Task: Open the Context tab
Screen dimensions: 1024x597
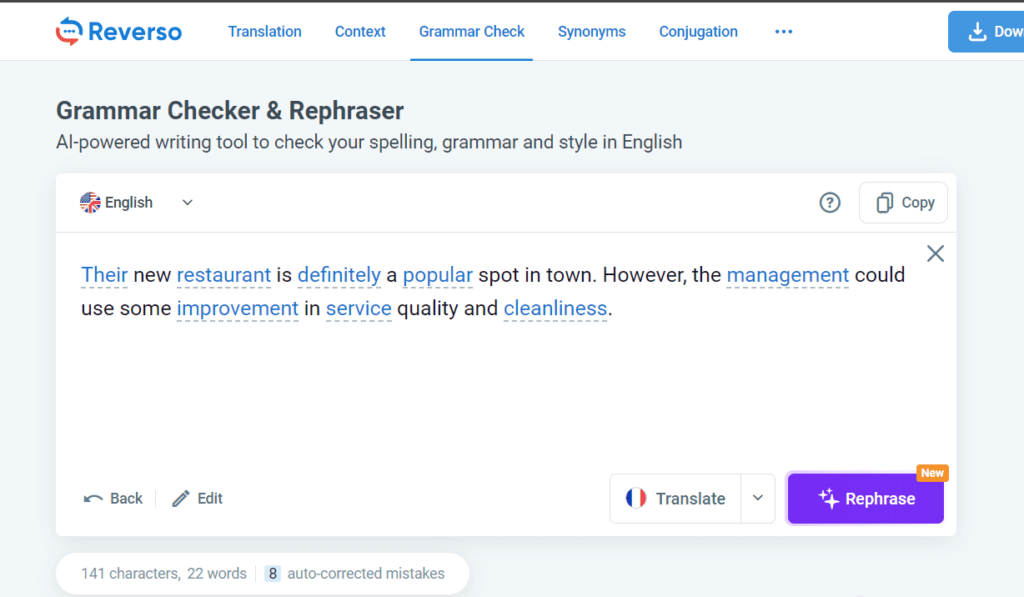Action: coord(360,31)
